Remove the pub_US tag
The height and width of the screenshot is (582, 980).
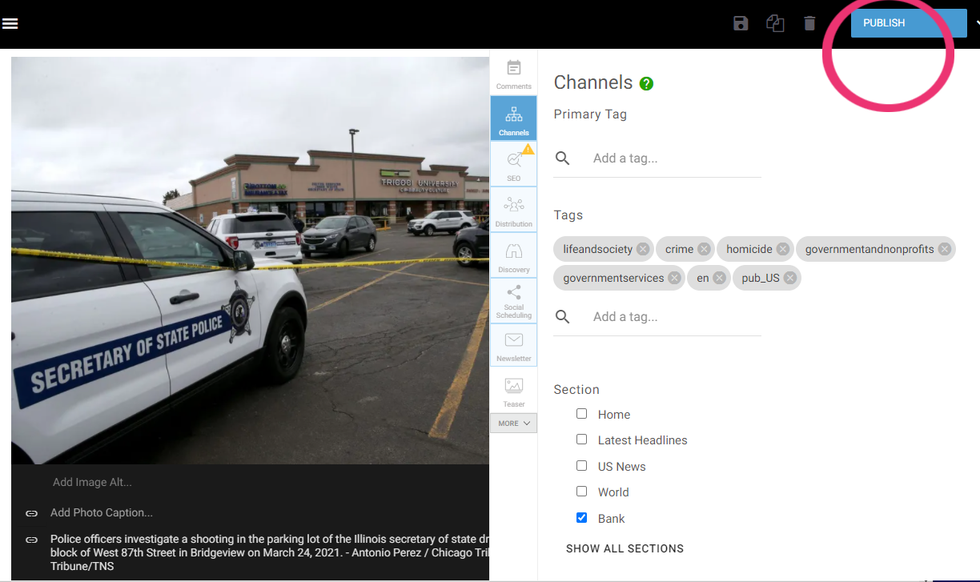click(790, 278)
